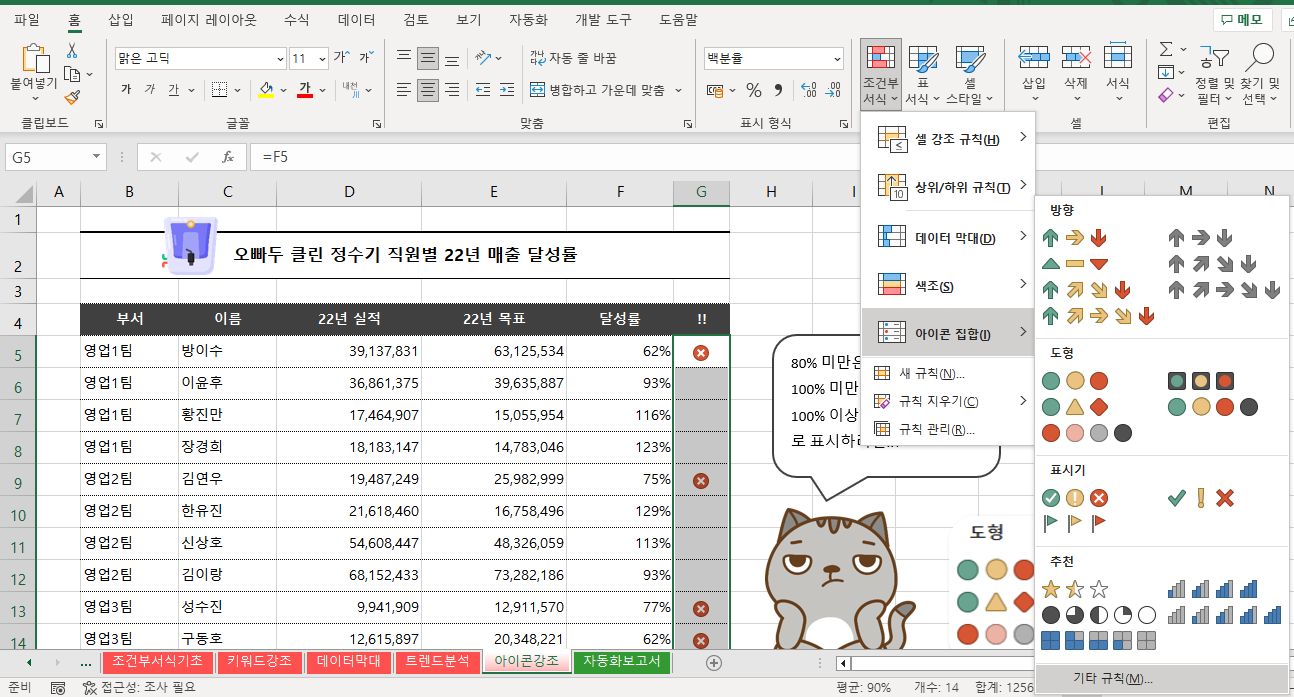The height and width of the screenshot is (697, 1294).
Task: Open the font name 맑은 고딕 dropdown
Action: click(281, 59)
